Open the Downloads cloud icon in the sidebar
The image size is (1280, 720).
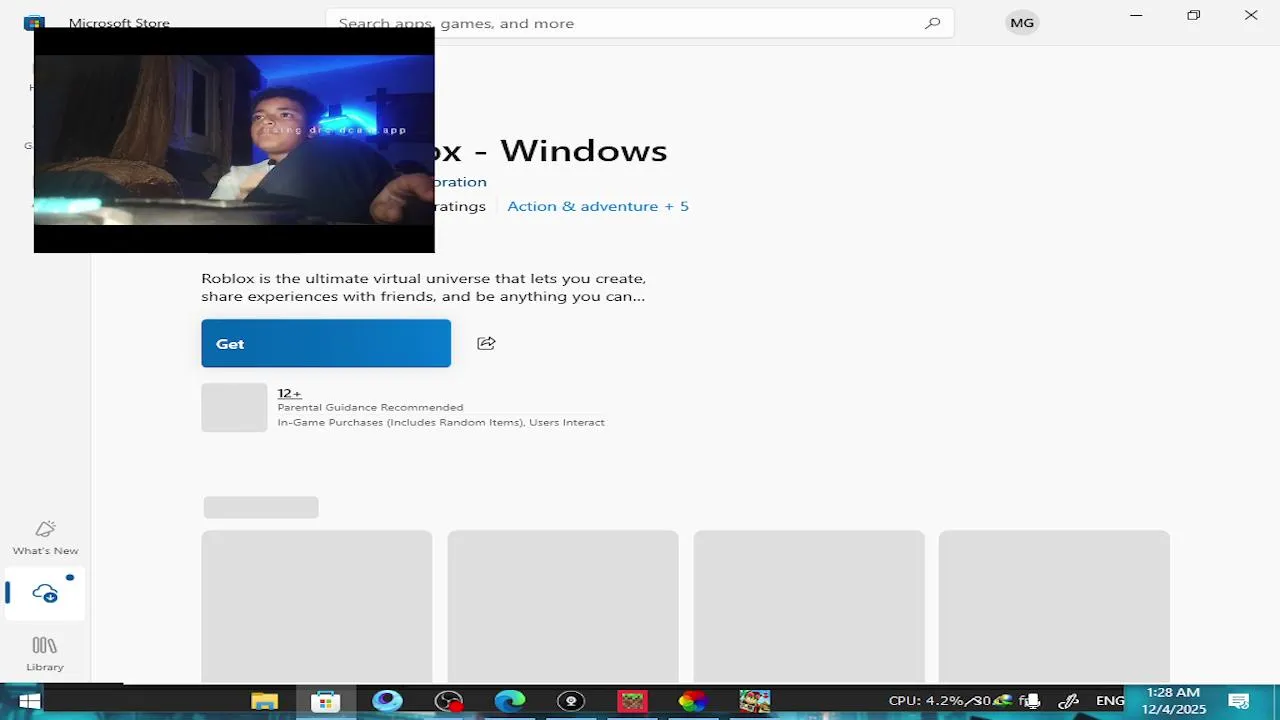click(45, 593)
